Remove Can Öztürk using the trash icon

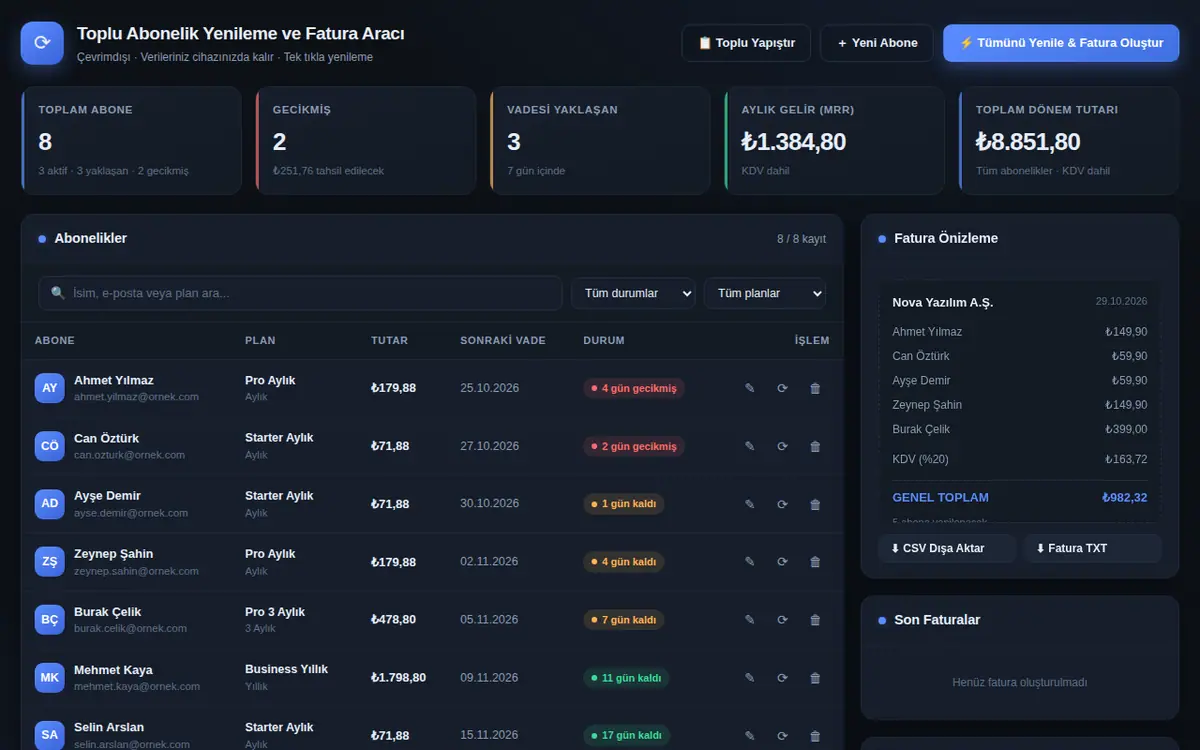pos(815,446)
